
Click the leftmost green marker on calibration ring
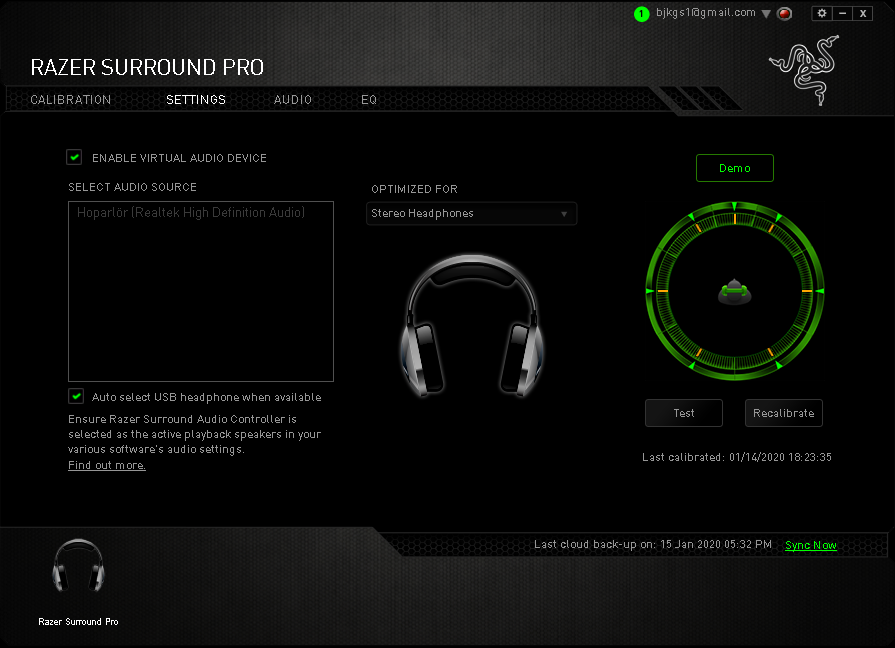point(650,291)
